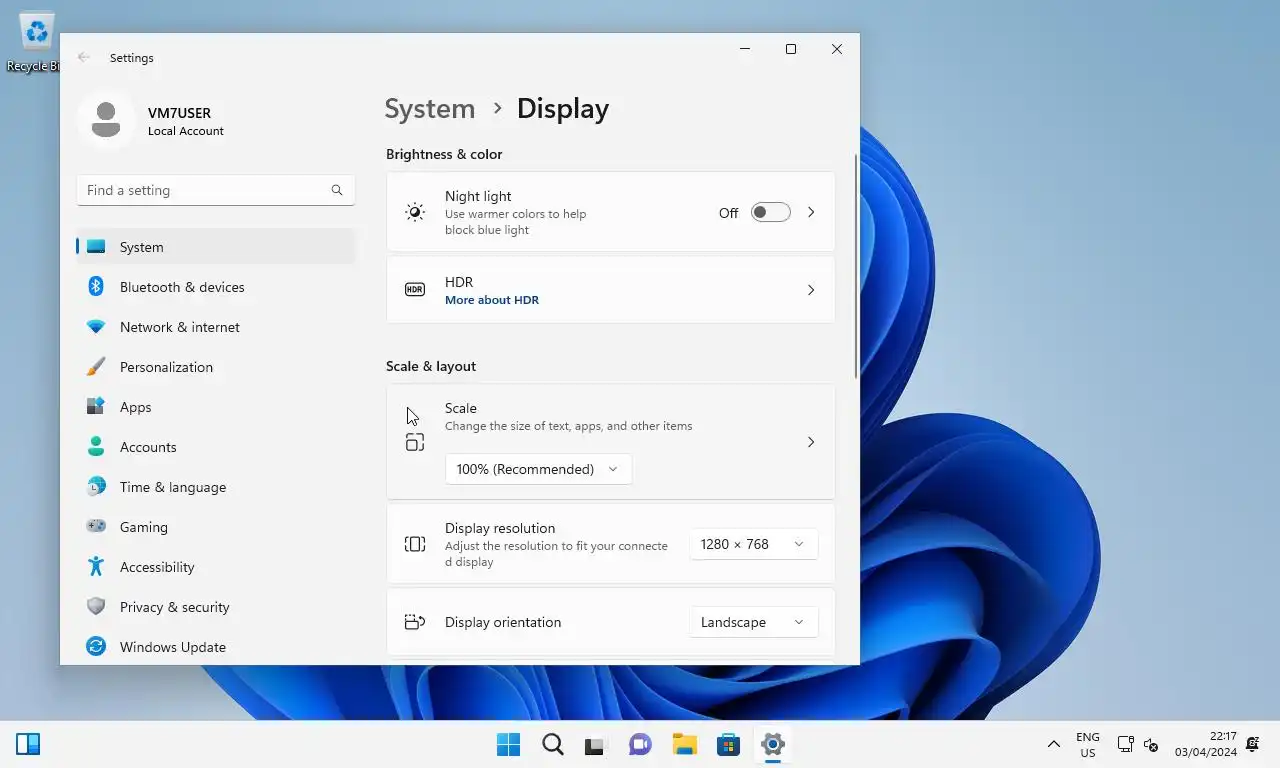This screenshot has height=768, width=1280.
Task: Click the ENG US language indicator
Action: click(x=1088, y=744)
